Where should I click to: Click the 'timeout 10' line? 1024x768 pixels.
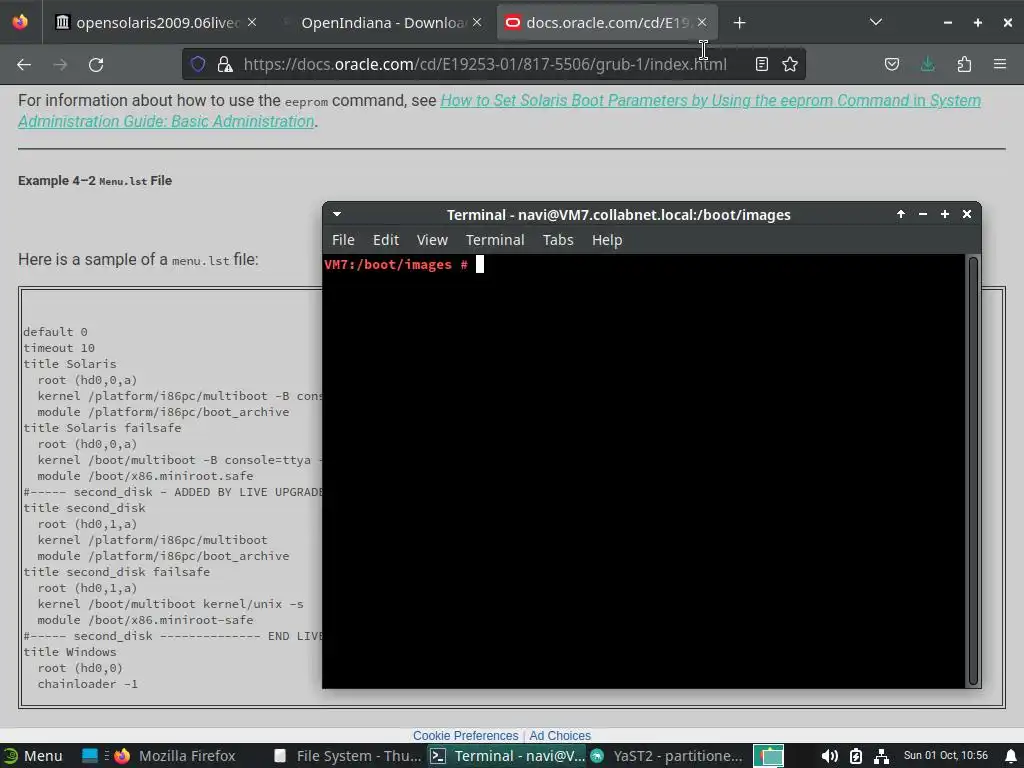59,347
